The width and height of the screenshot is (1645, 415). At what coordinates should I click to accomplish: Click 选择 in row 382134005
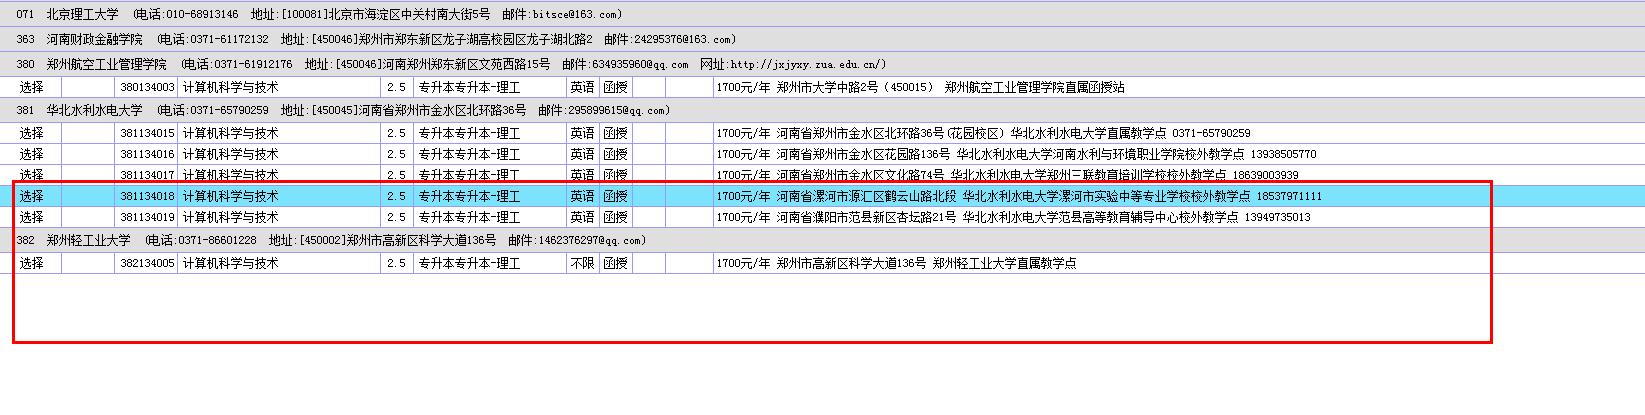[32, 263]
